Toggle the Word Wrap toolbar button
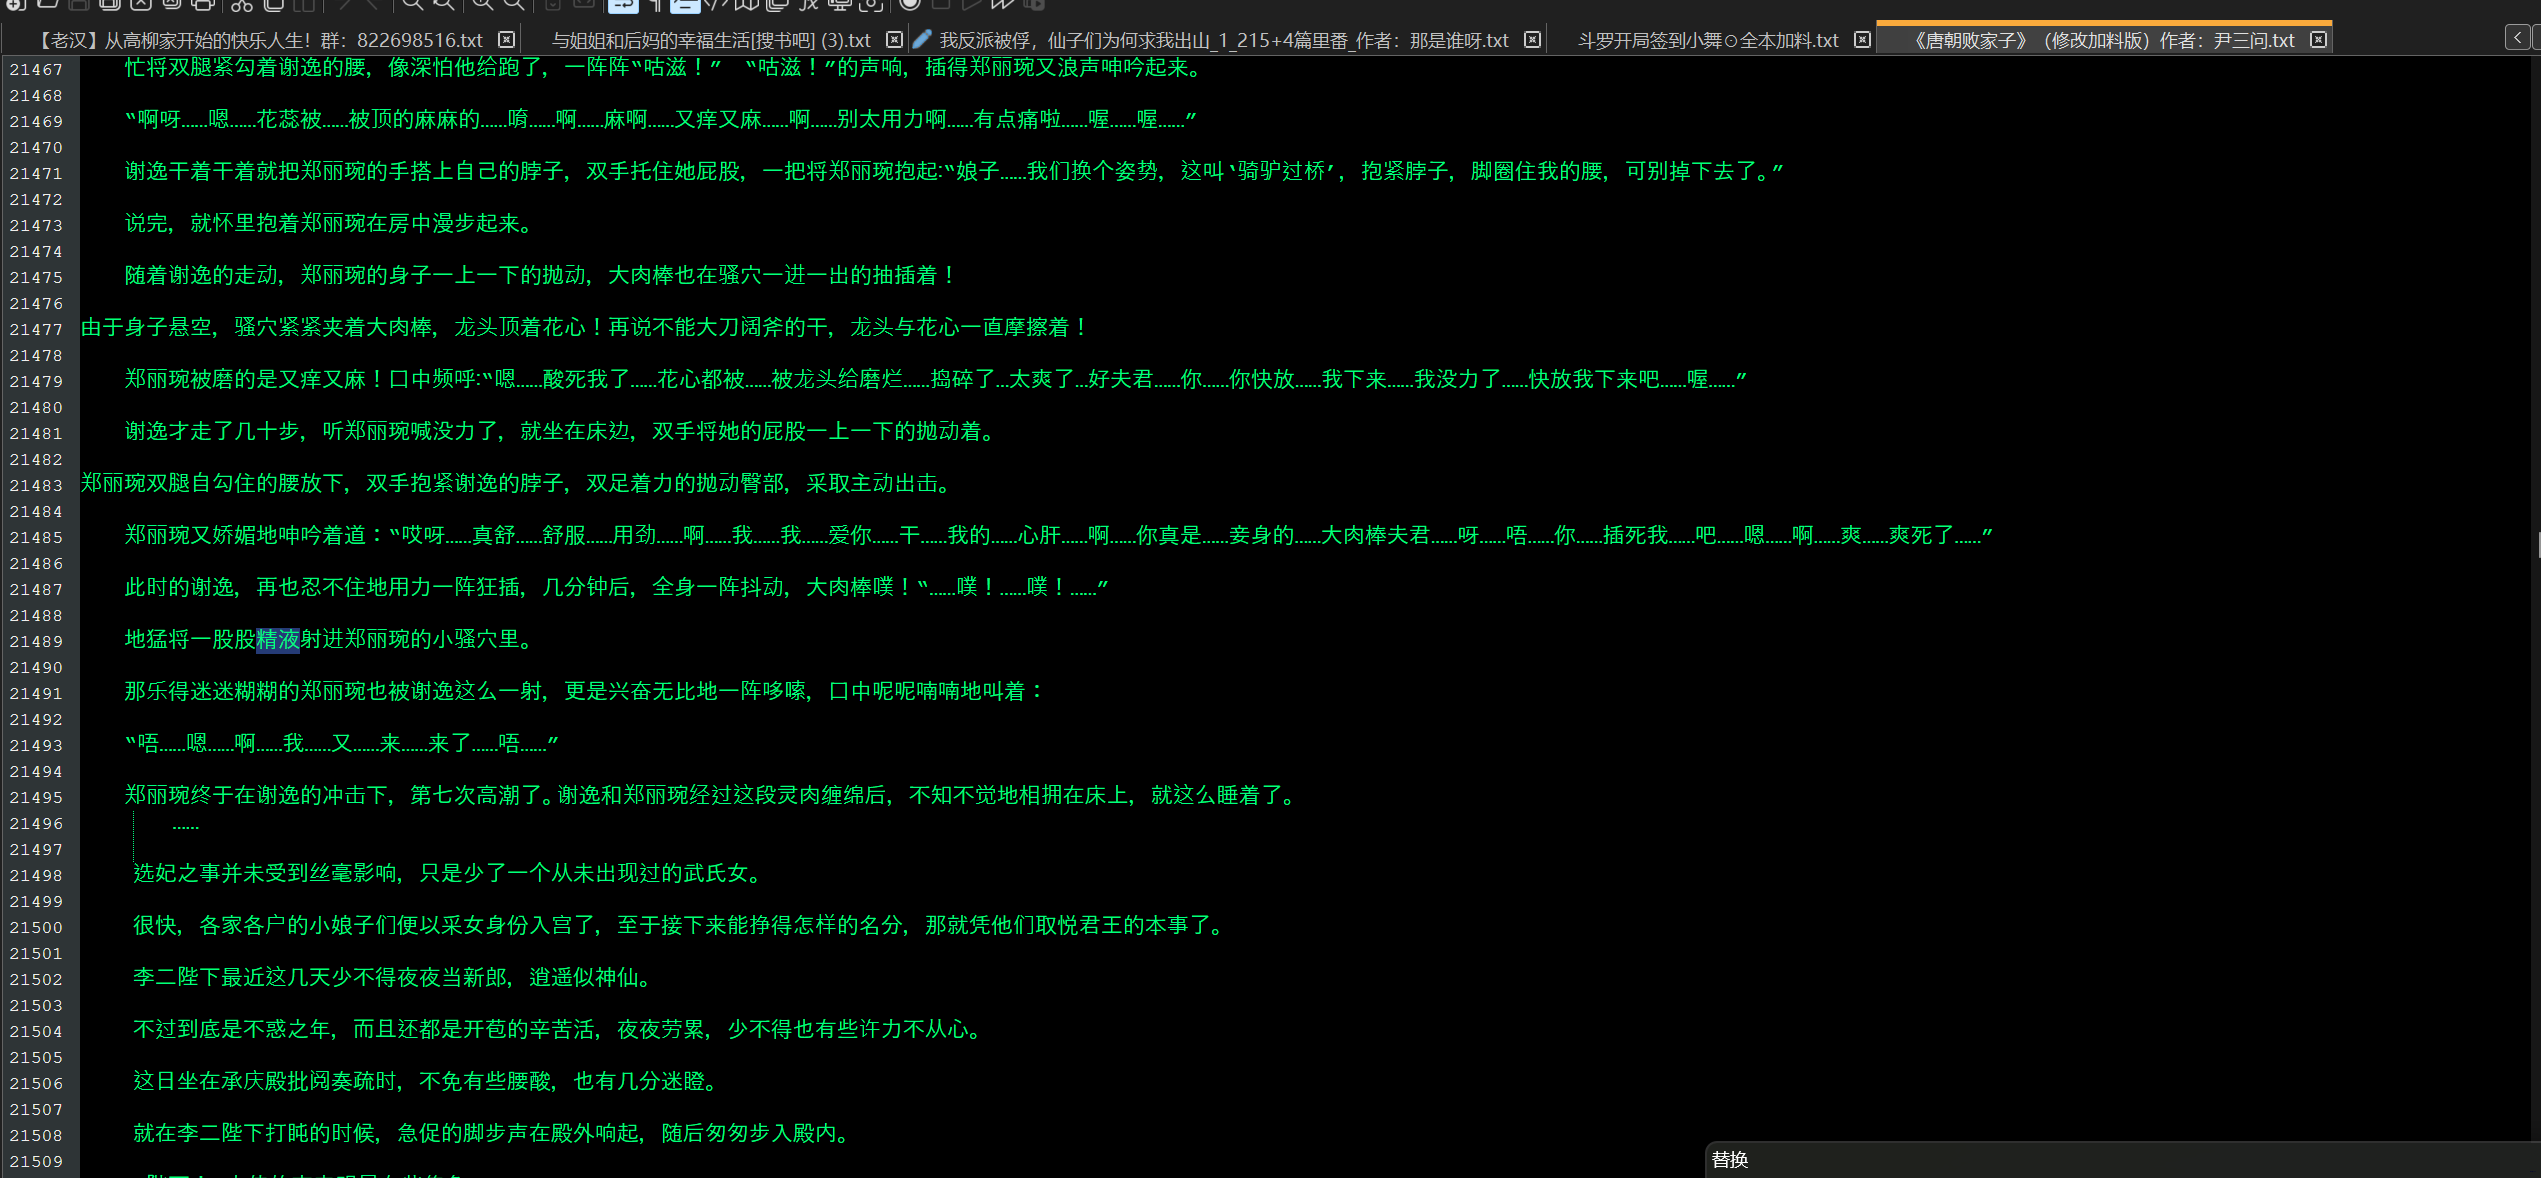Image resolution: width=2541 pixels, height=1178 pixels. 623,5
